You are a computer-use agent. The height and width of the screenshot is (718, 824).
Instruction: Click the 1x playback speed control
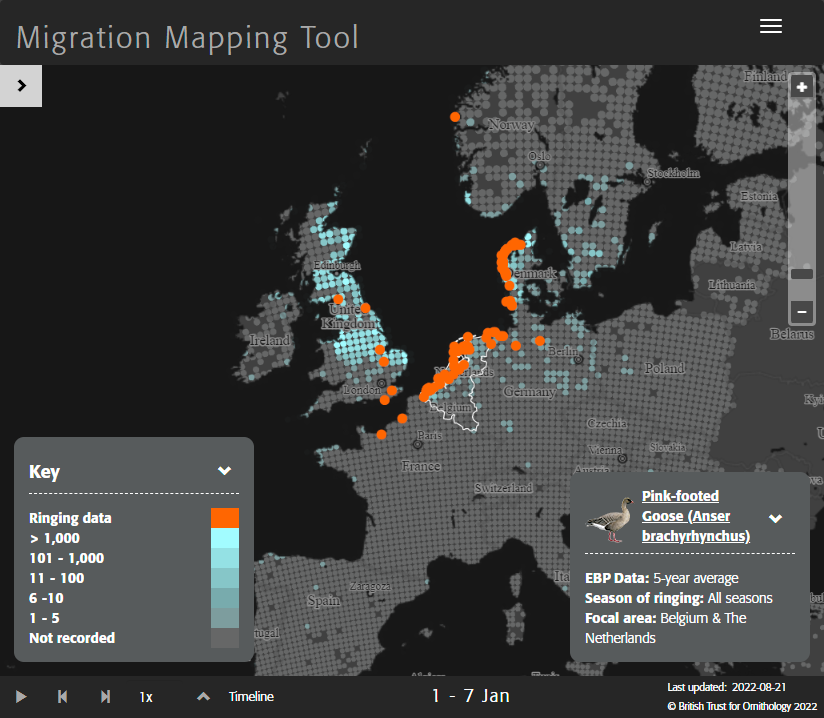tap(145, 696)
